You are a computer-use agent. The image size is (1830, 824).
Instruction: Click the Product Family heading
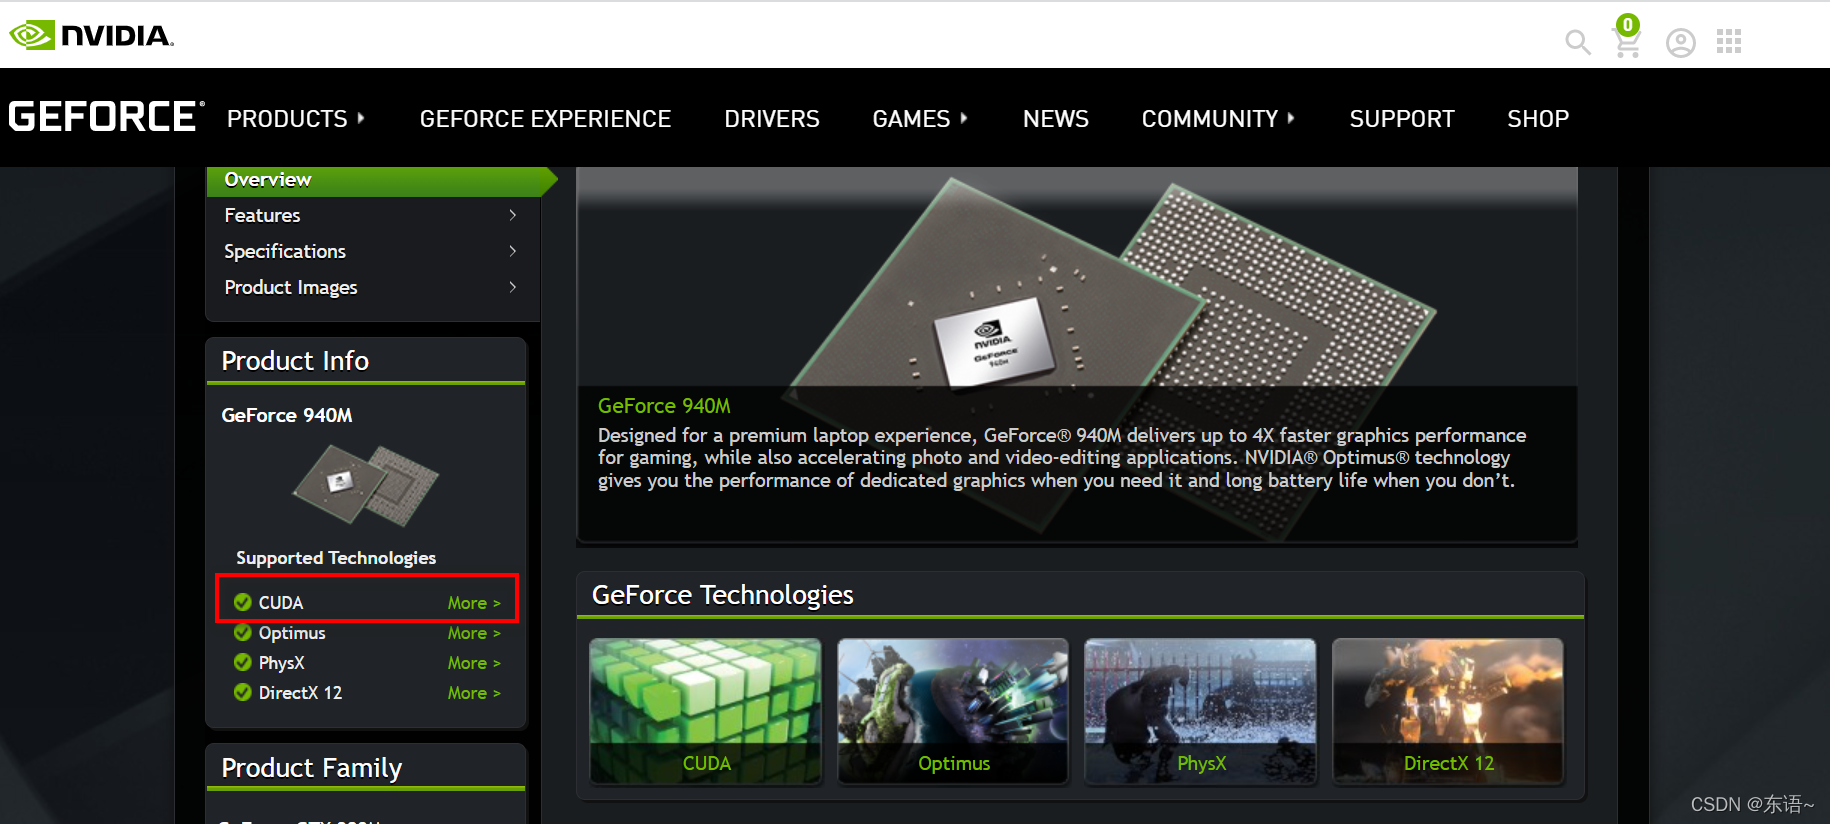[x=311, y=768]
